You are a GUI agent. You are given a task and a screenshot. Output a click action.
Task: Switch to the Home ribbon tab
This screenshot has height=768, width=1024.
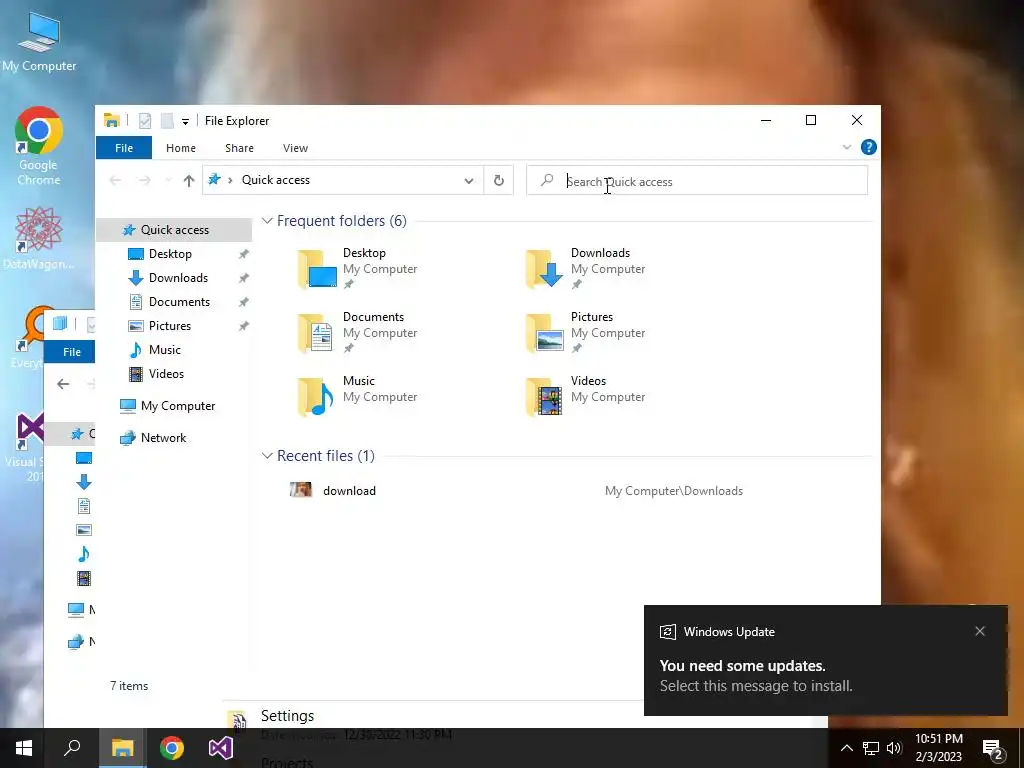(181, 148)
